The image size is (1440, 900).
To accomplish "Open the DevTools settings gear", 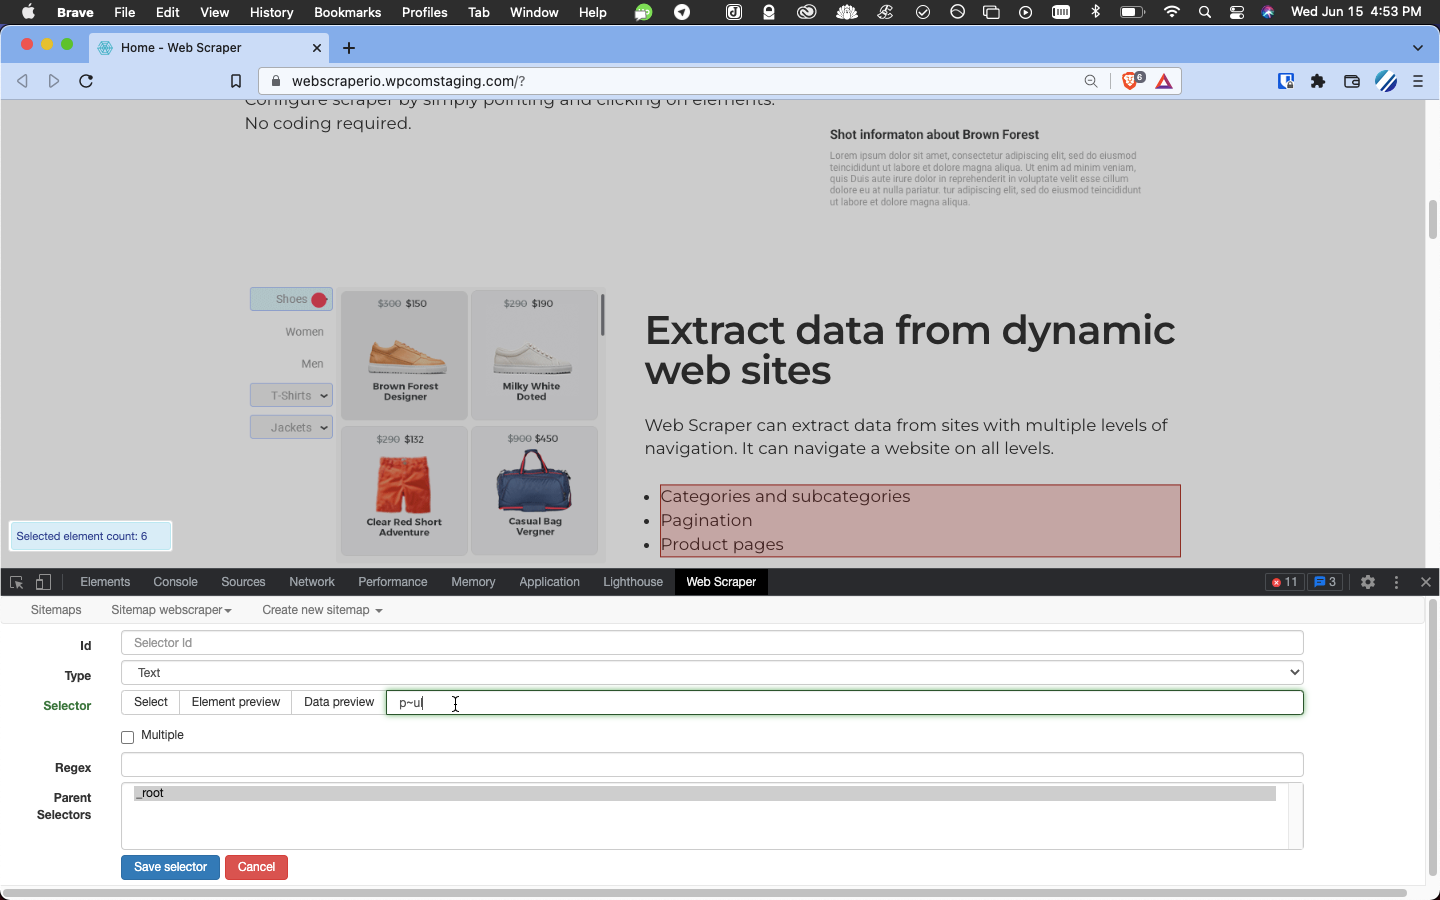I will pos(1368,582).
